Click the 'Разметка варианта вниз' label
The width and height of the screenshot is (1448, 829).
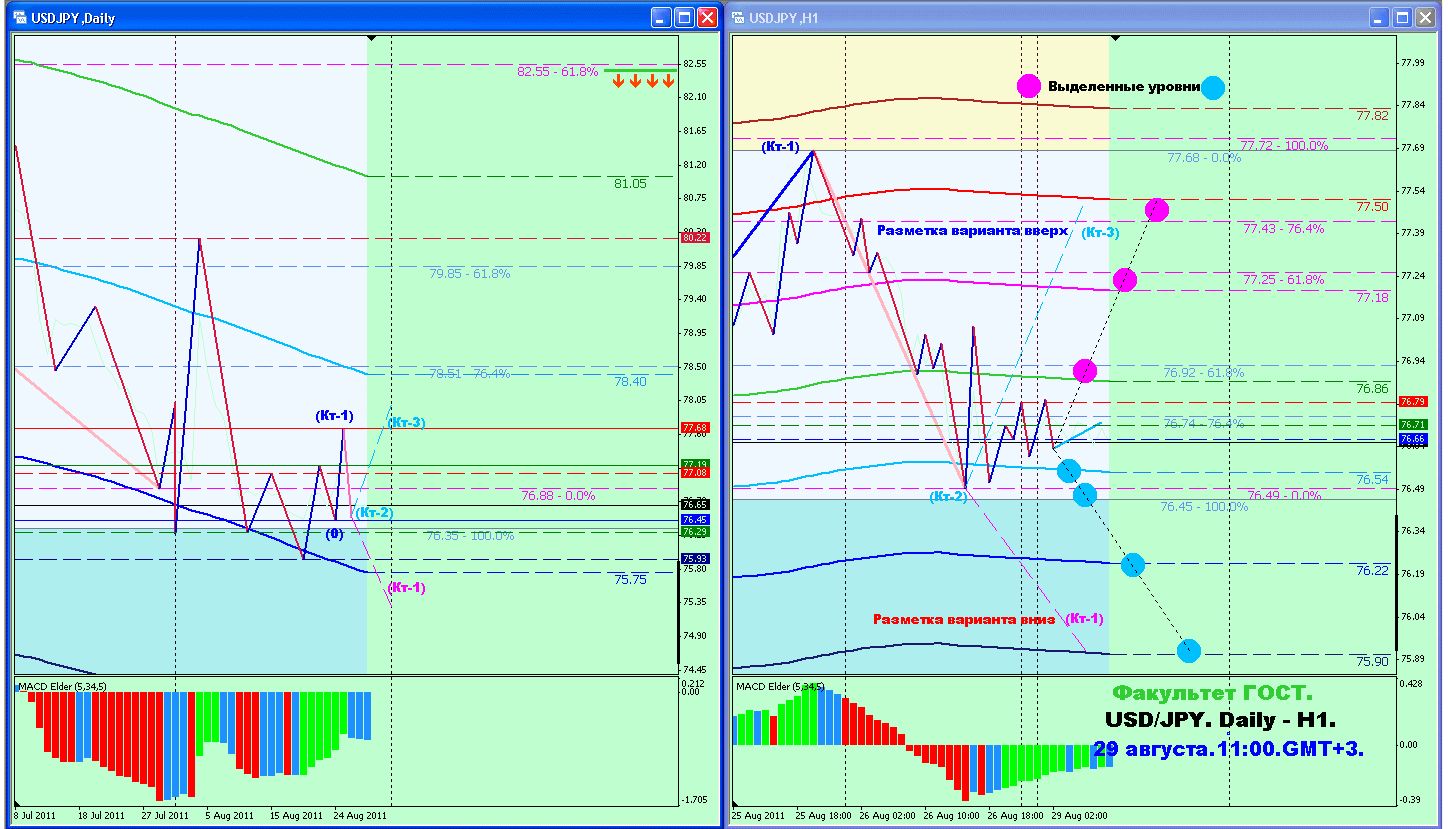(x=964, y=619)
